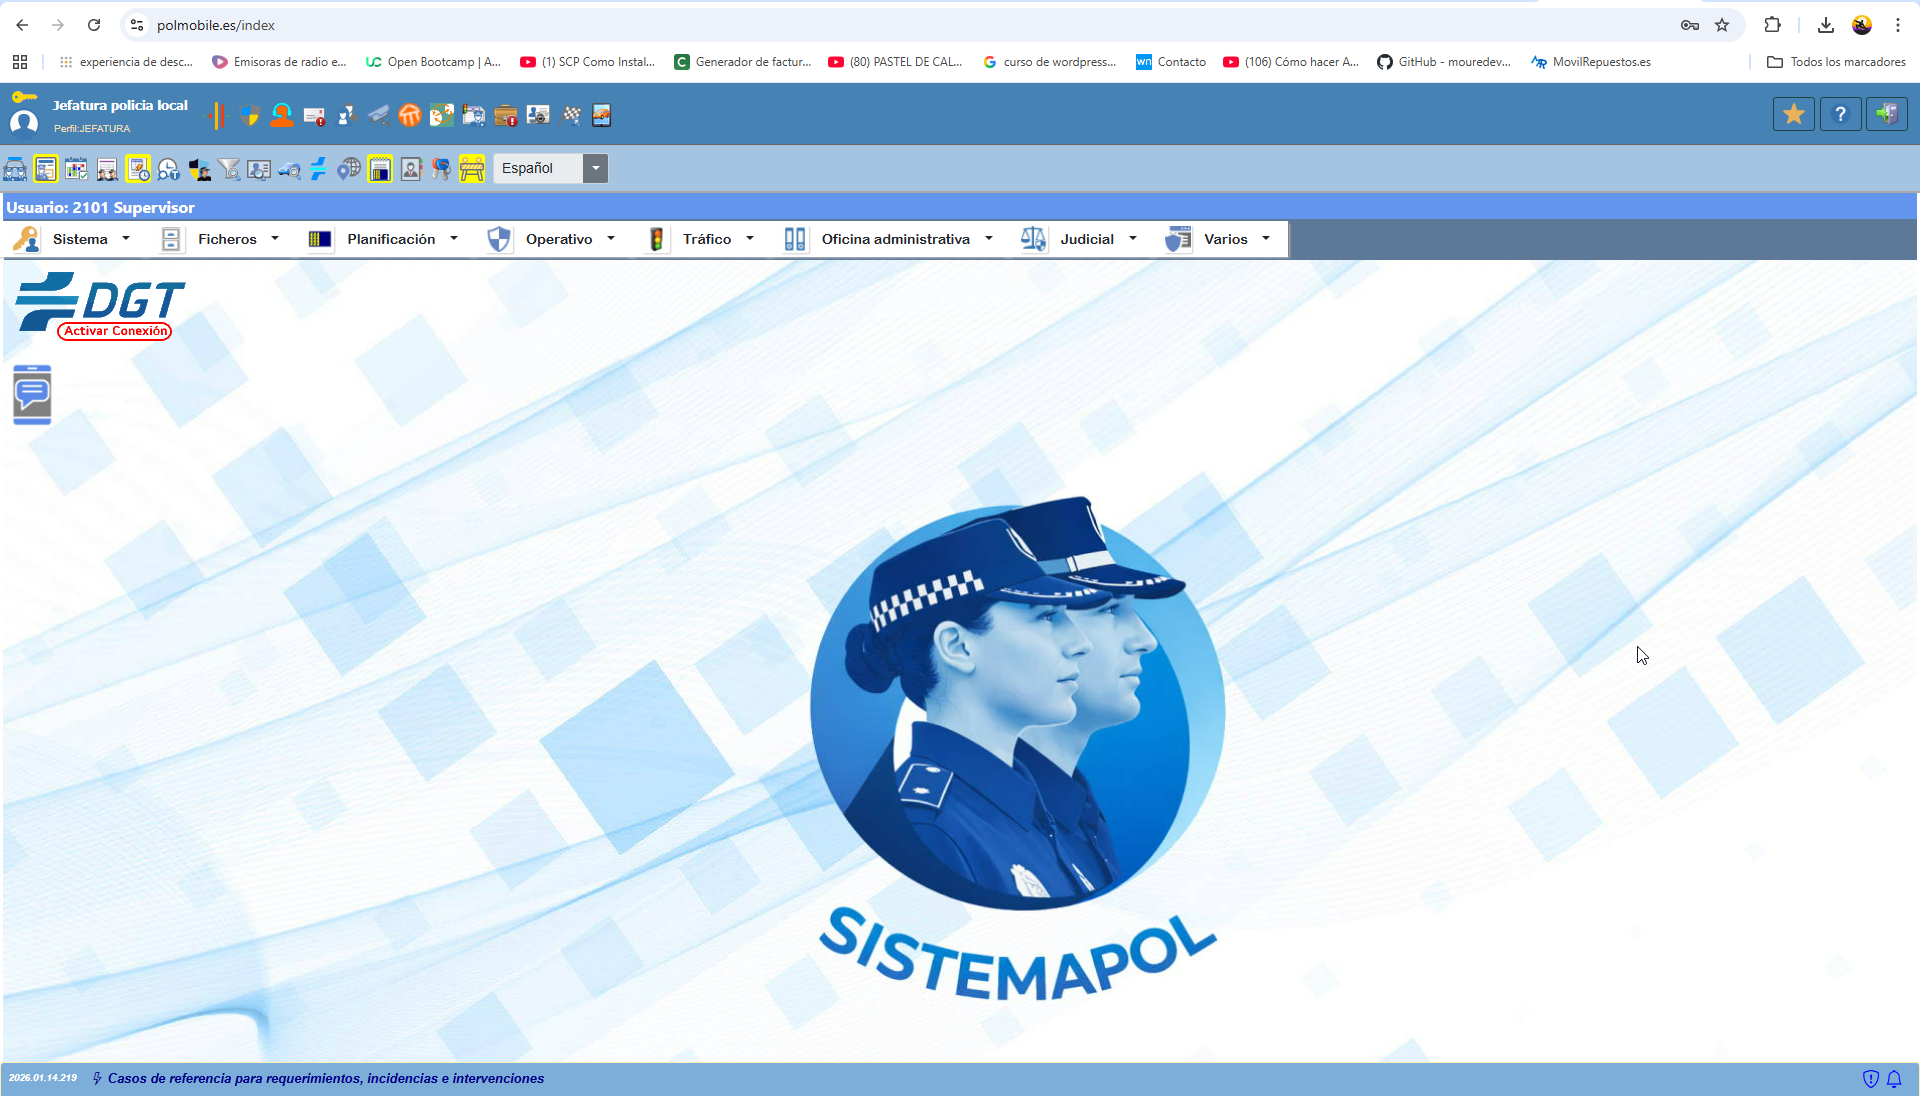Click the yellow road barrier icon
Image resolution: width=1920 pixels, height=1096 pixels.
[472, 169]
